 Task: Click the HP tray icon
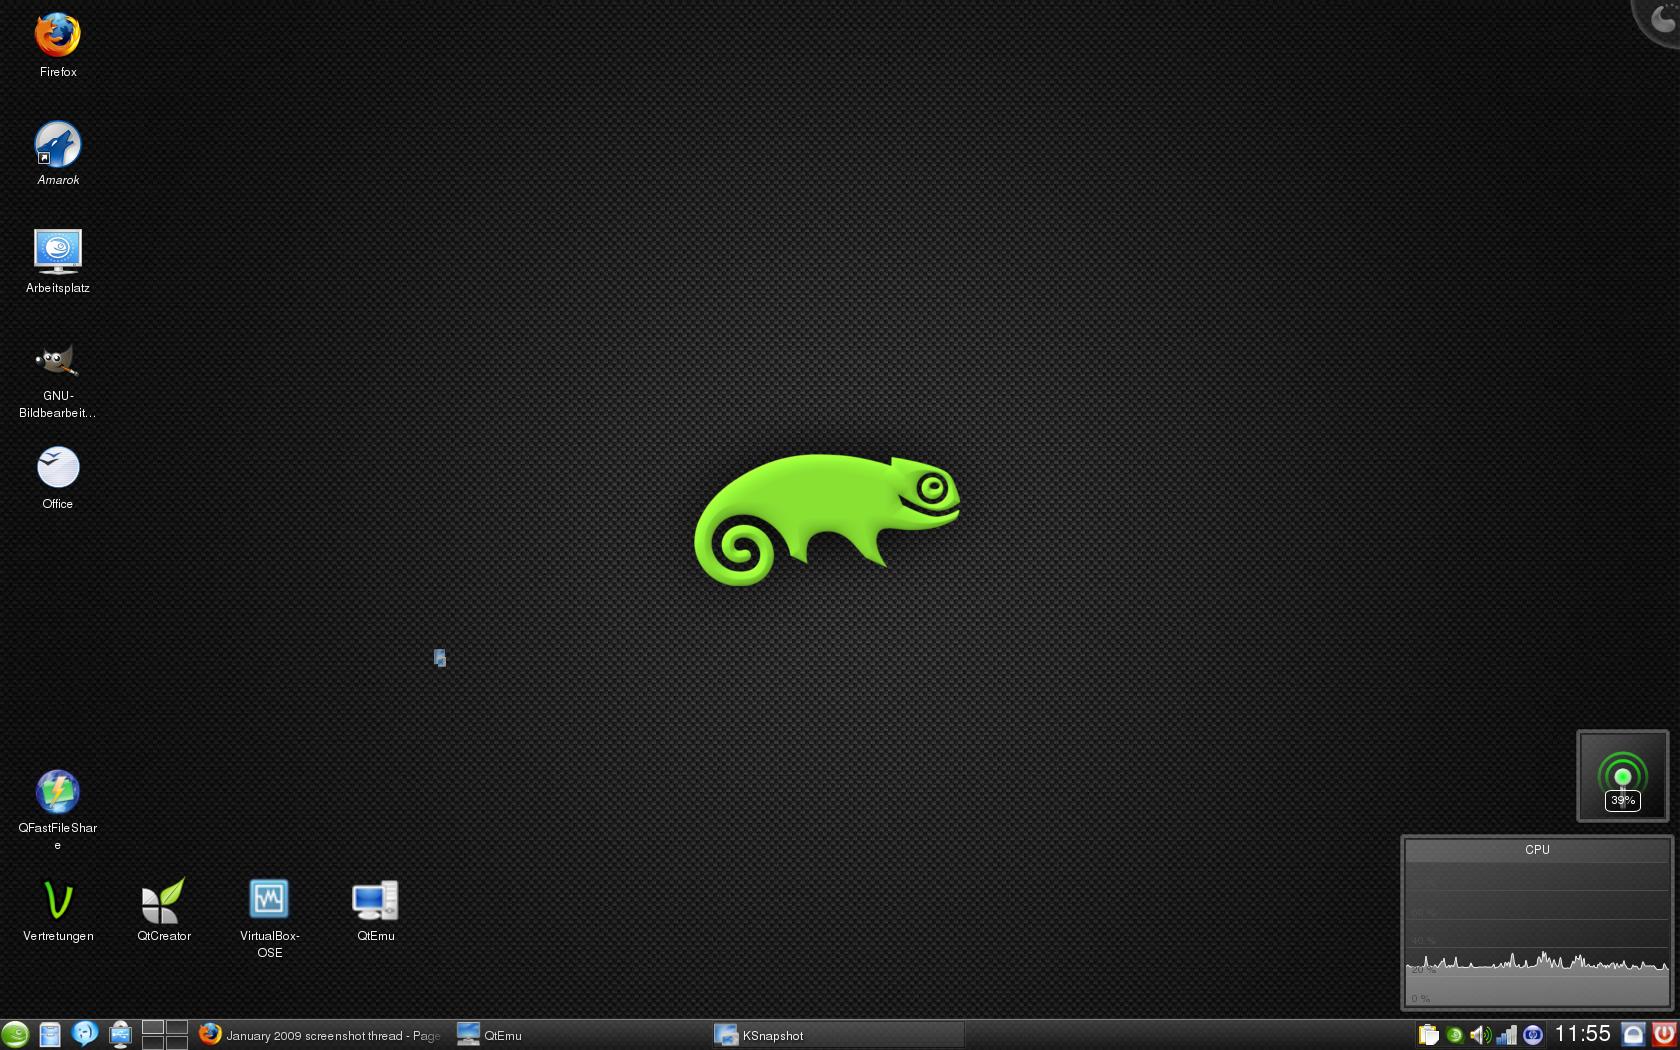click(1532, 1035)
